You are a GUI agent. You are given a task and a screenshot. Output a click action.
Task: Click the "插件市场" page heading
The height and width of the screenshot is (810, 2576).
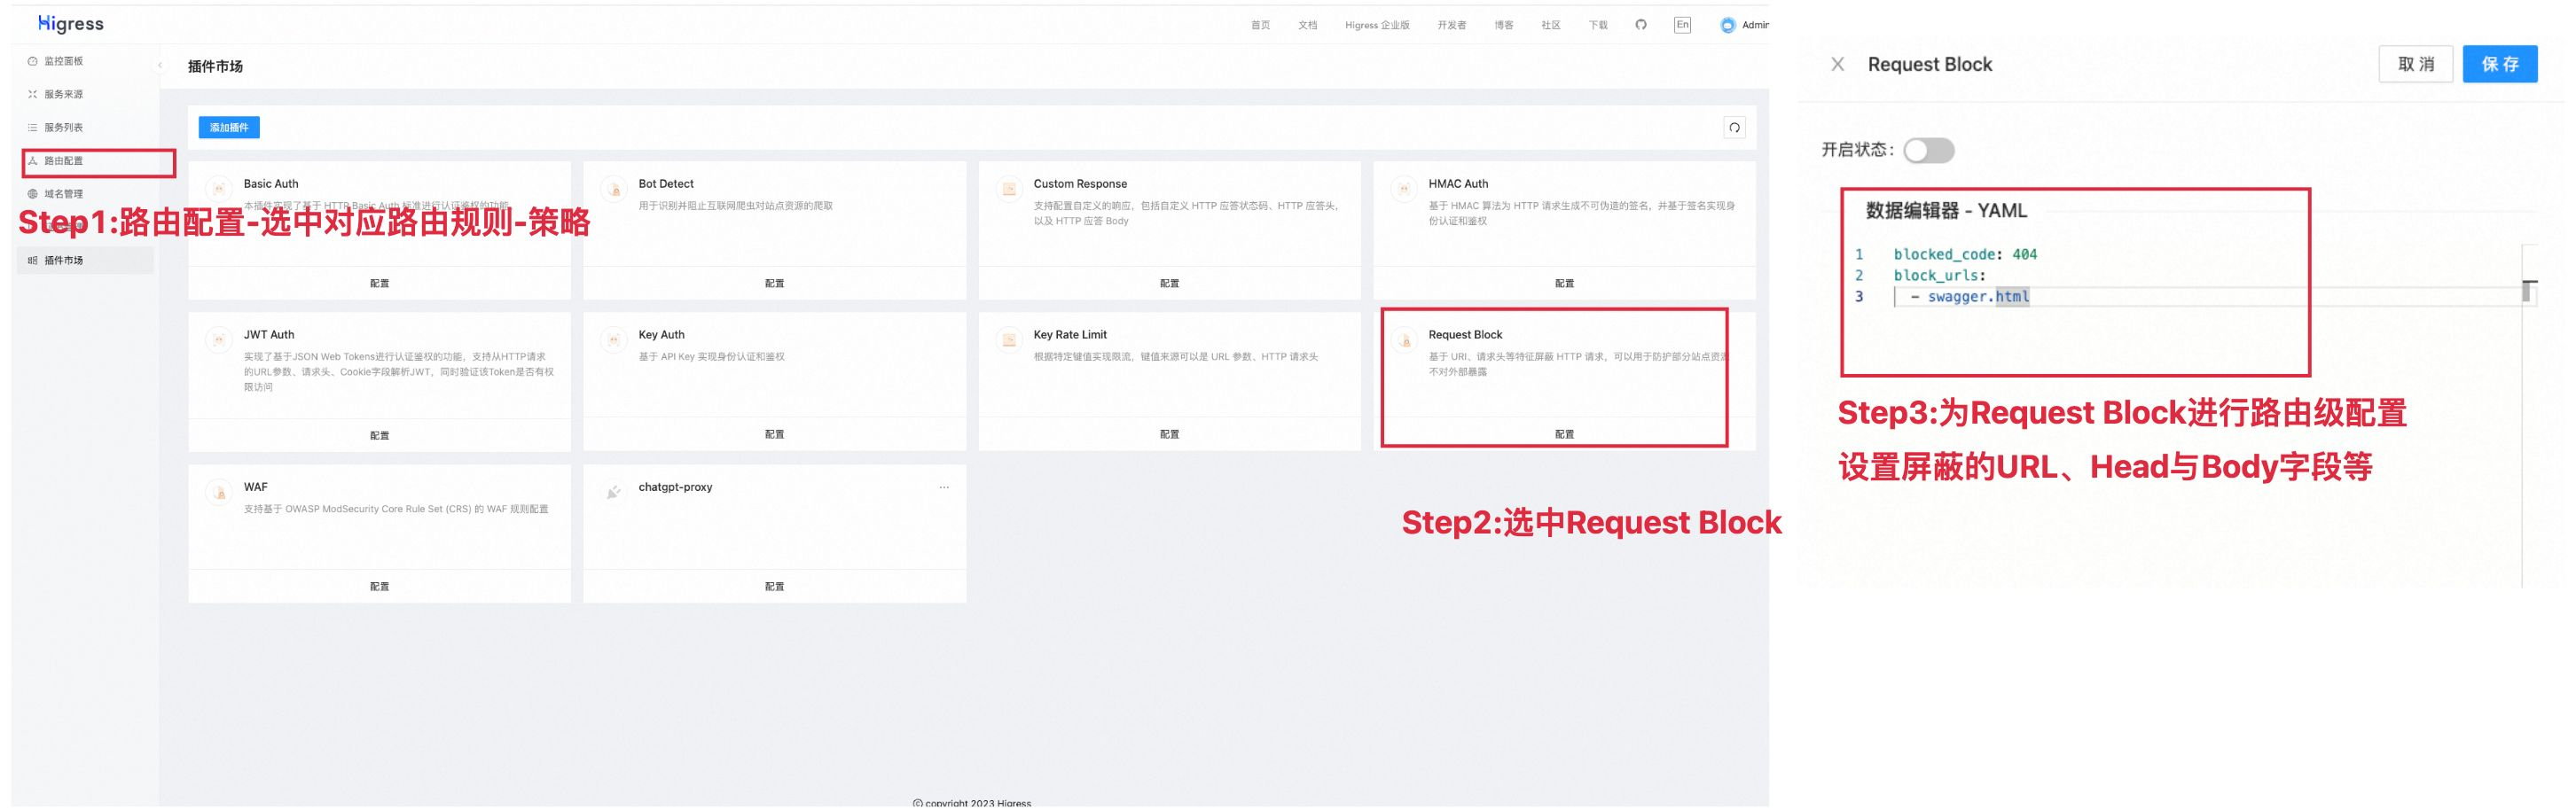[215, 66]
